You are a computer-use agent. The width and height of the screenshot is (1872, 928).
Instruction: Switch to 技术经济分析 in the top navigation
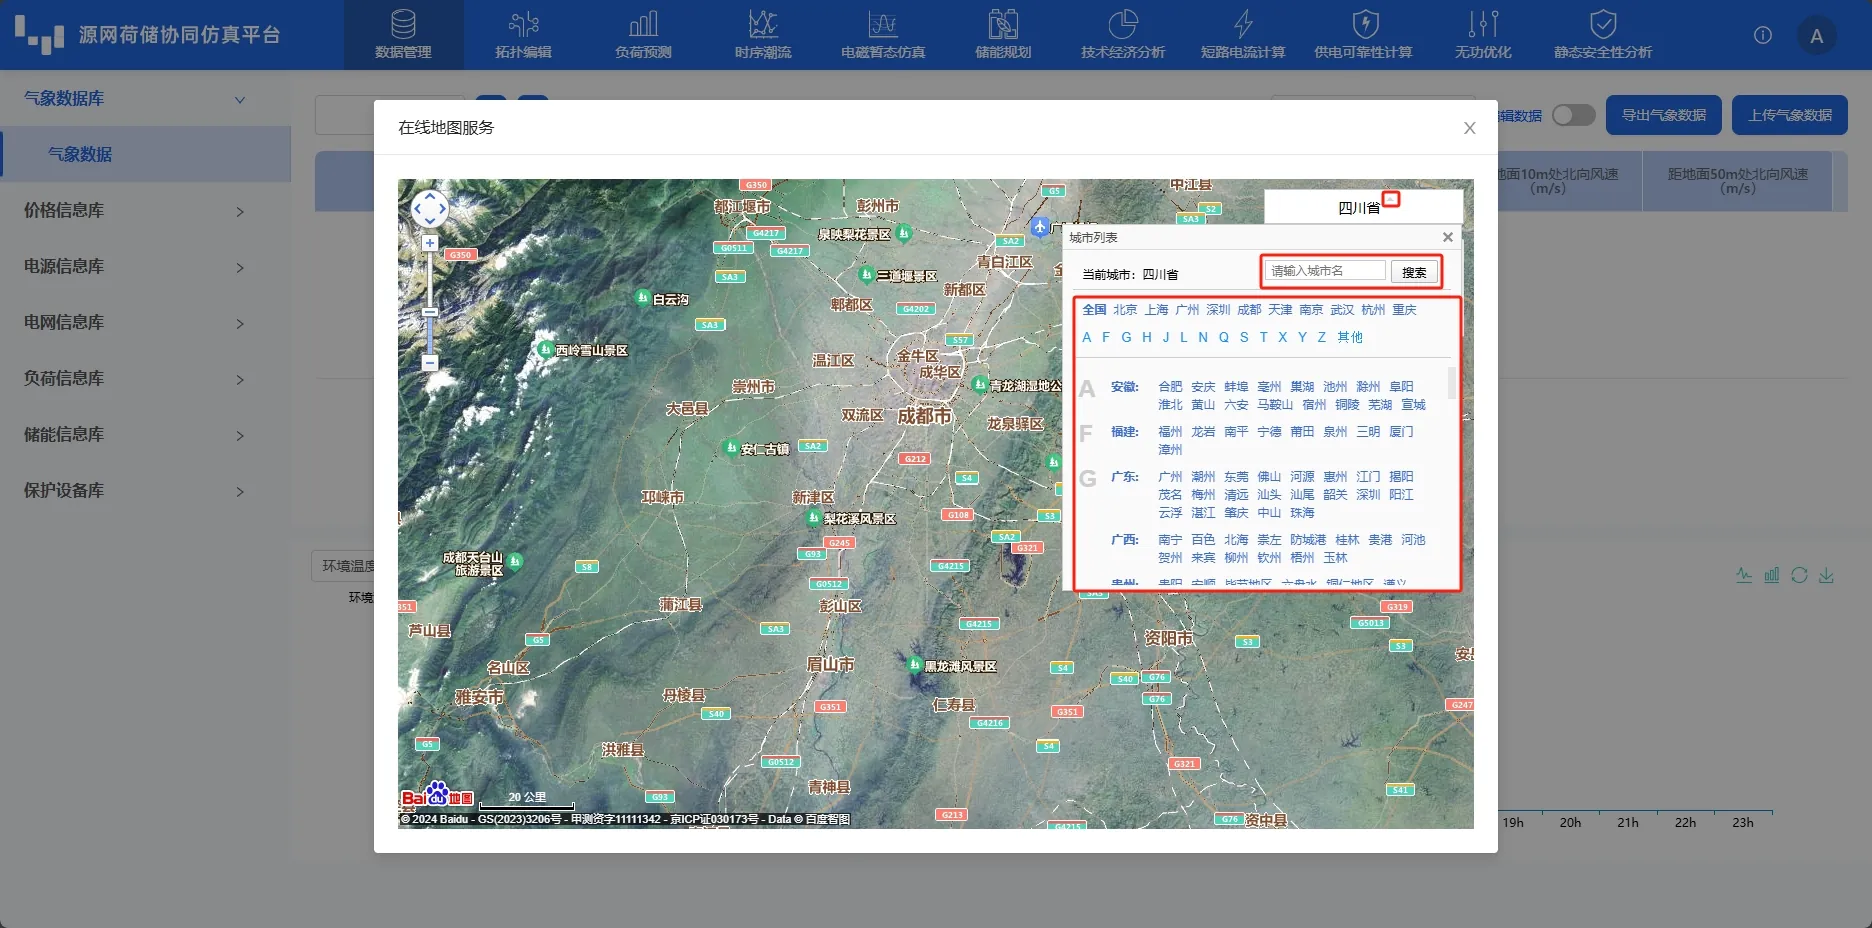[1123, 35]
